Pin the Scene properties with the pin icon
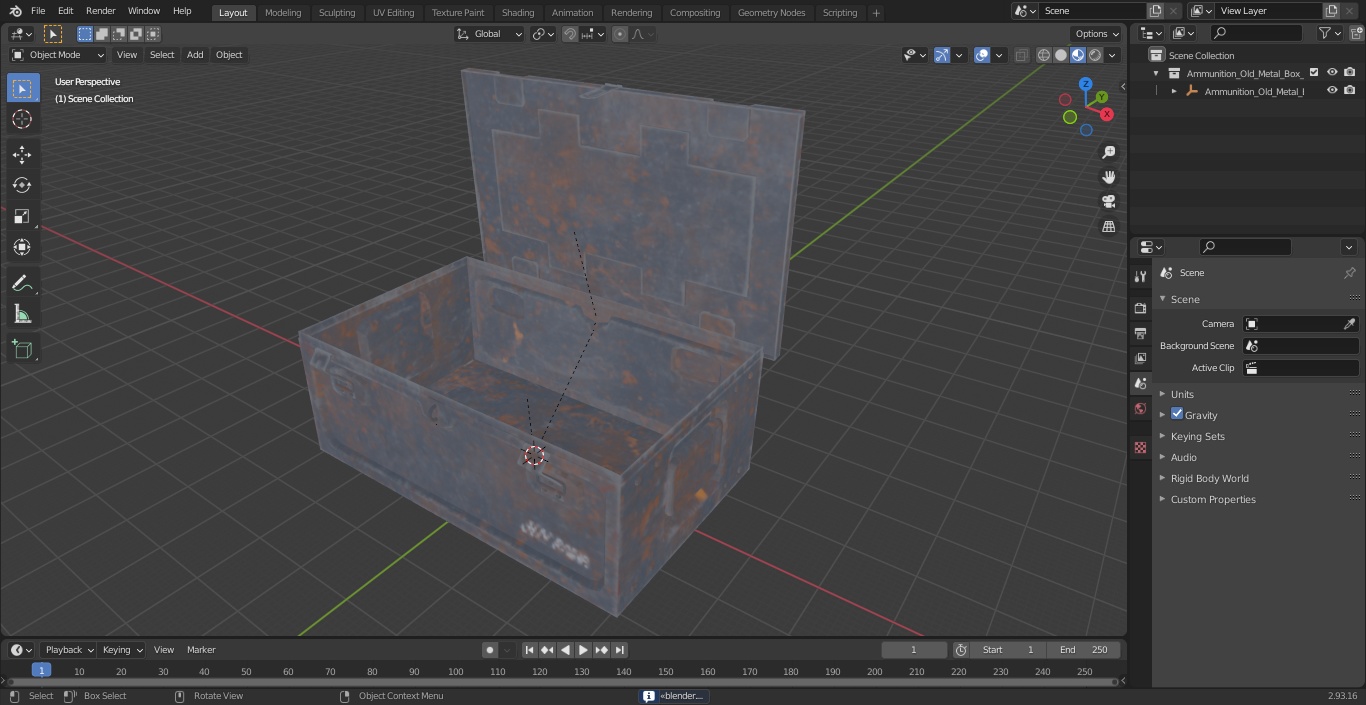 1349,273
